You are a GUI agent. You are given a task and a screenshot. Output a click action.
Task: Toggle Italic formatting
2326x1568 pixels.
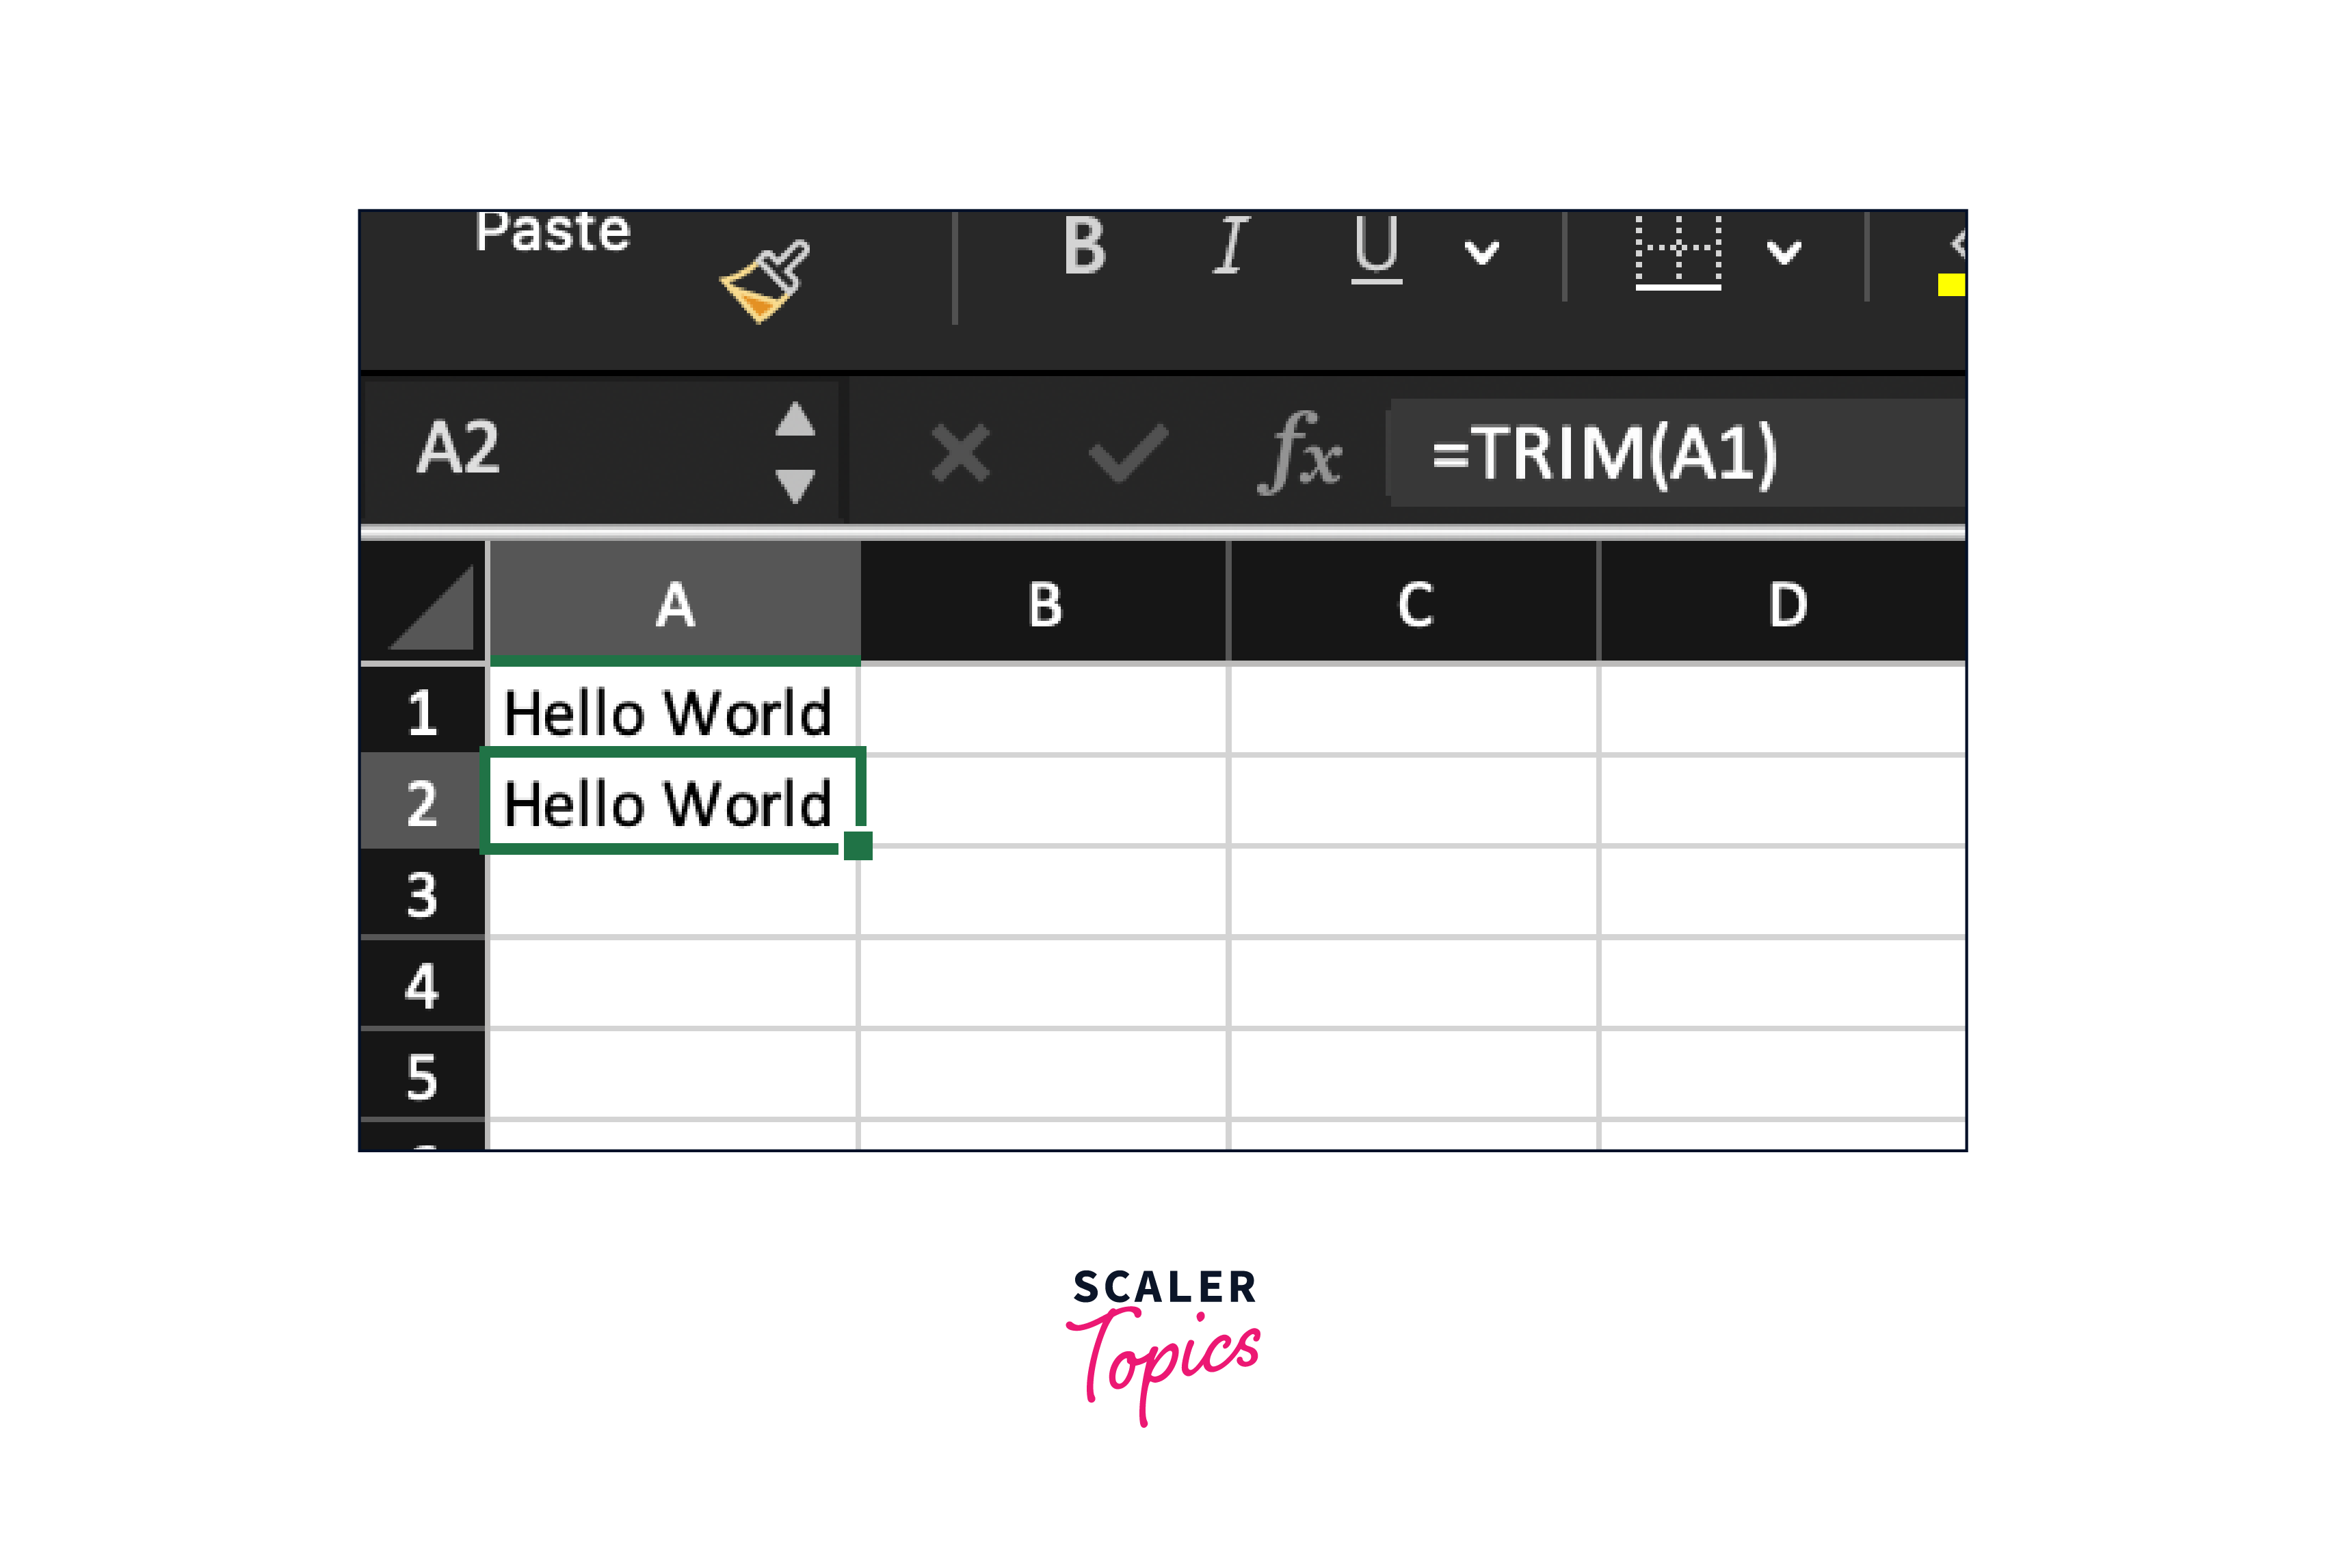tap(1231, 246)
